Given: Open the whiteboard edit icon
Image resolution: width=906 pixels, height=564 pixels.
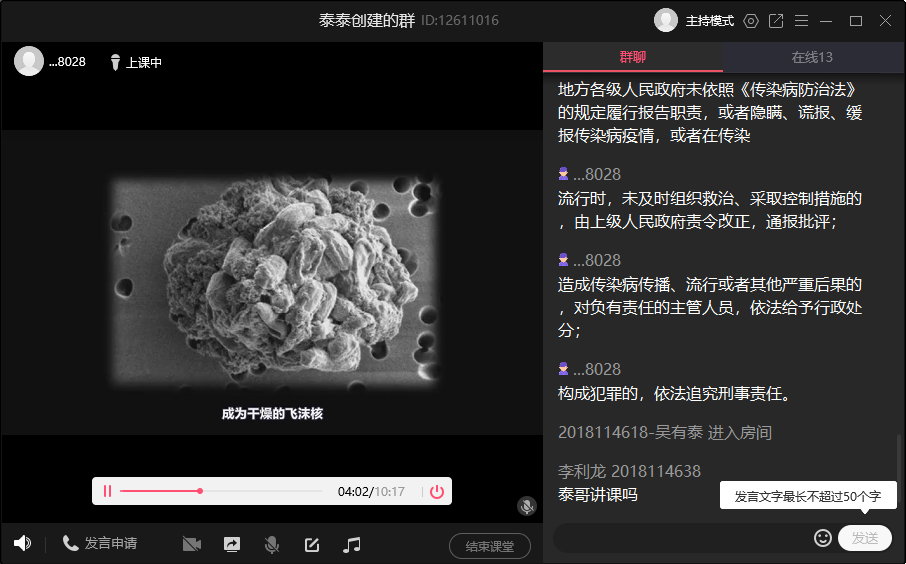Looking at the screenshot, I should click(312, 544).
